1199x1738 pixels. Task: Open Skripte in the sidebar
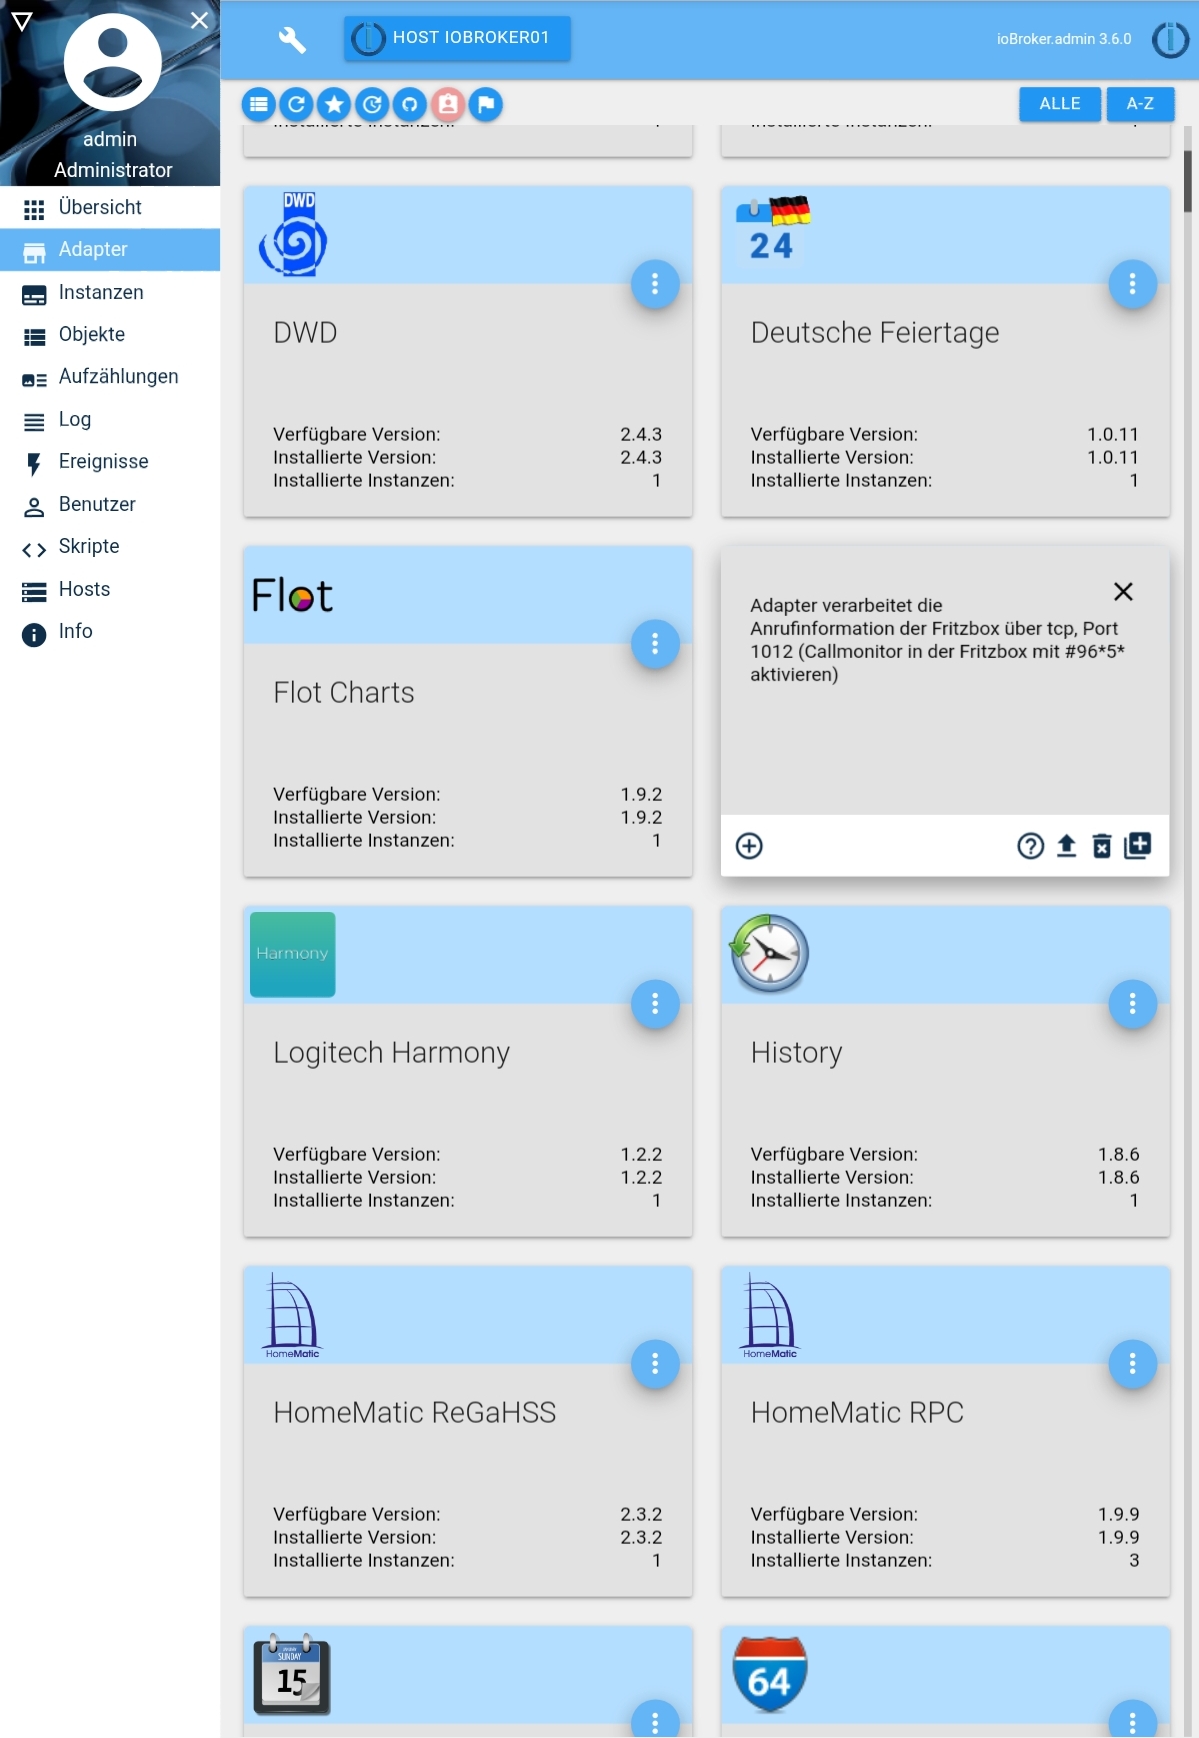pos(110,547)
